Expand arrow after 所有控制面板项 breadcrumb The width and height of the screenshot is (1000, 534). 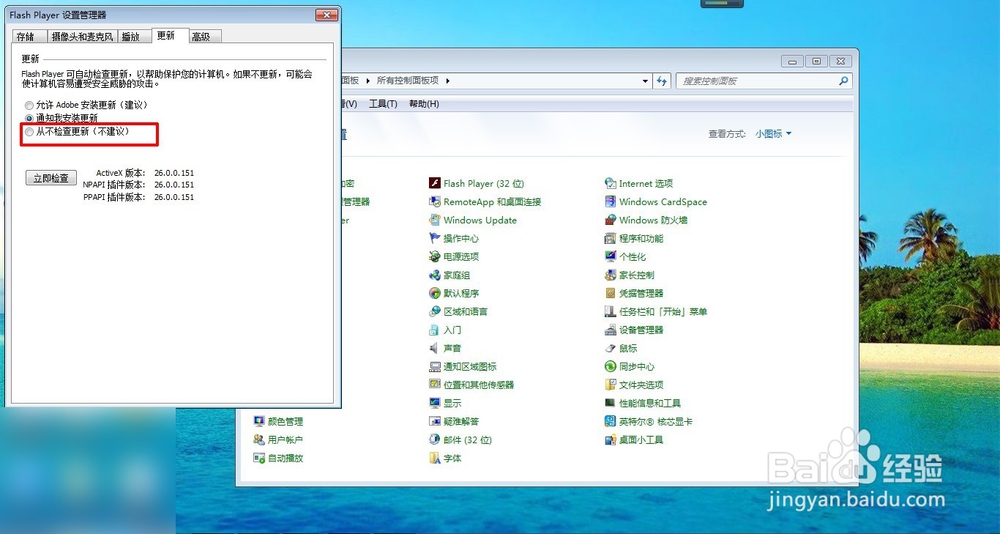(x=448, y=81)
